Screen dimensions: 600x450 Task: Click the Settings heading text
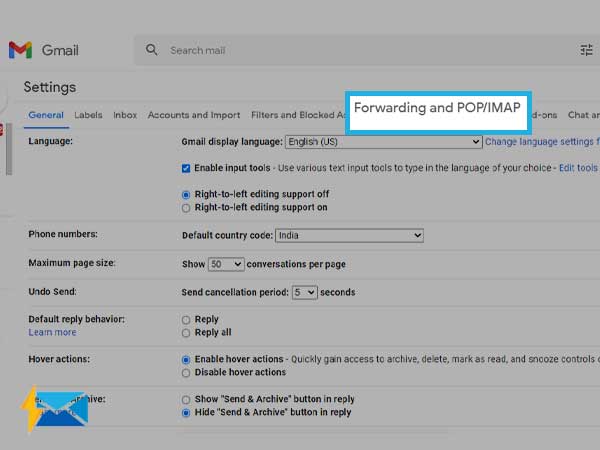click(x=50, y=87)
